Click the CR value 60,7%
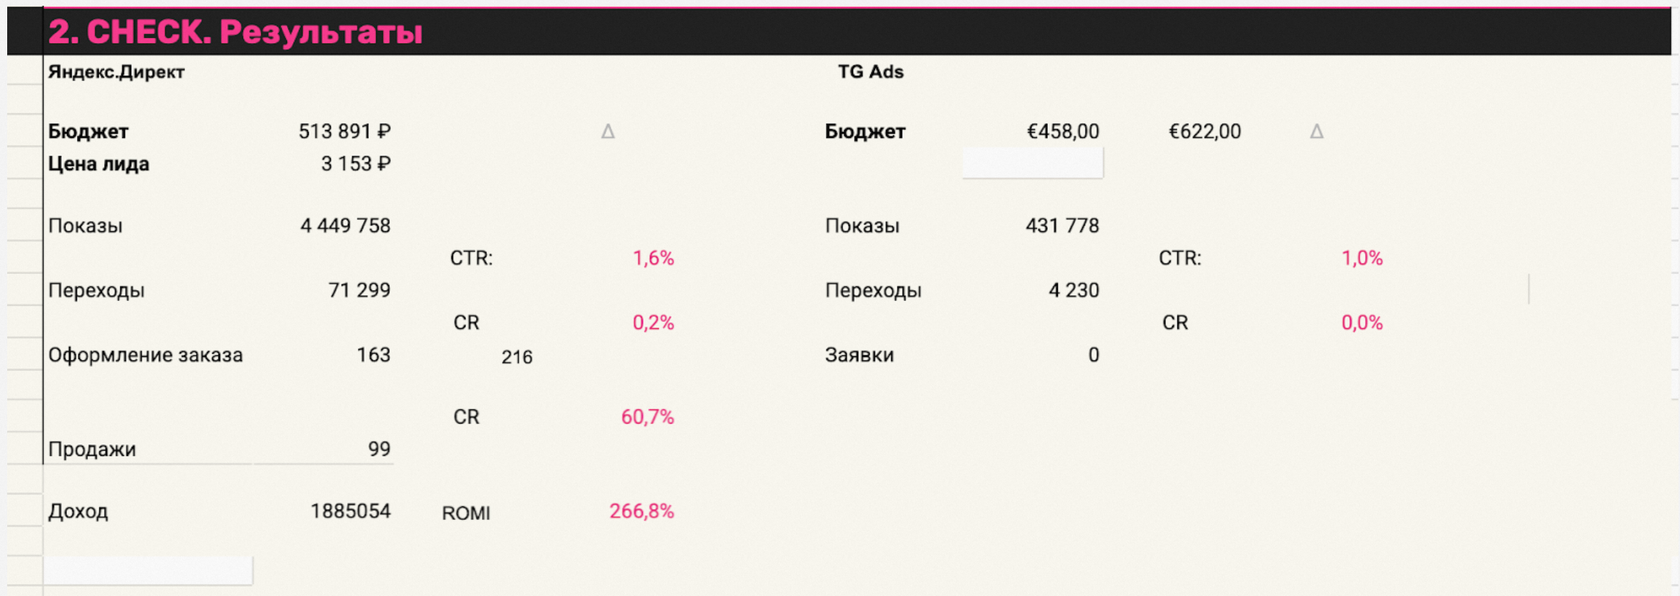Screen dimensions: 1680x596 coord(647,417)
